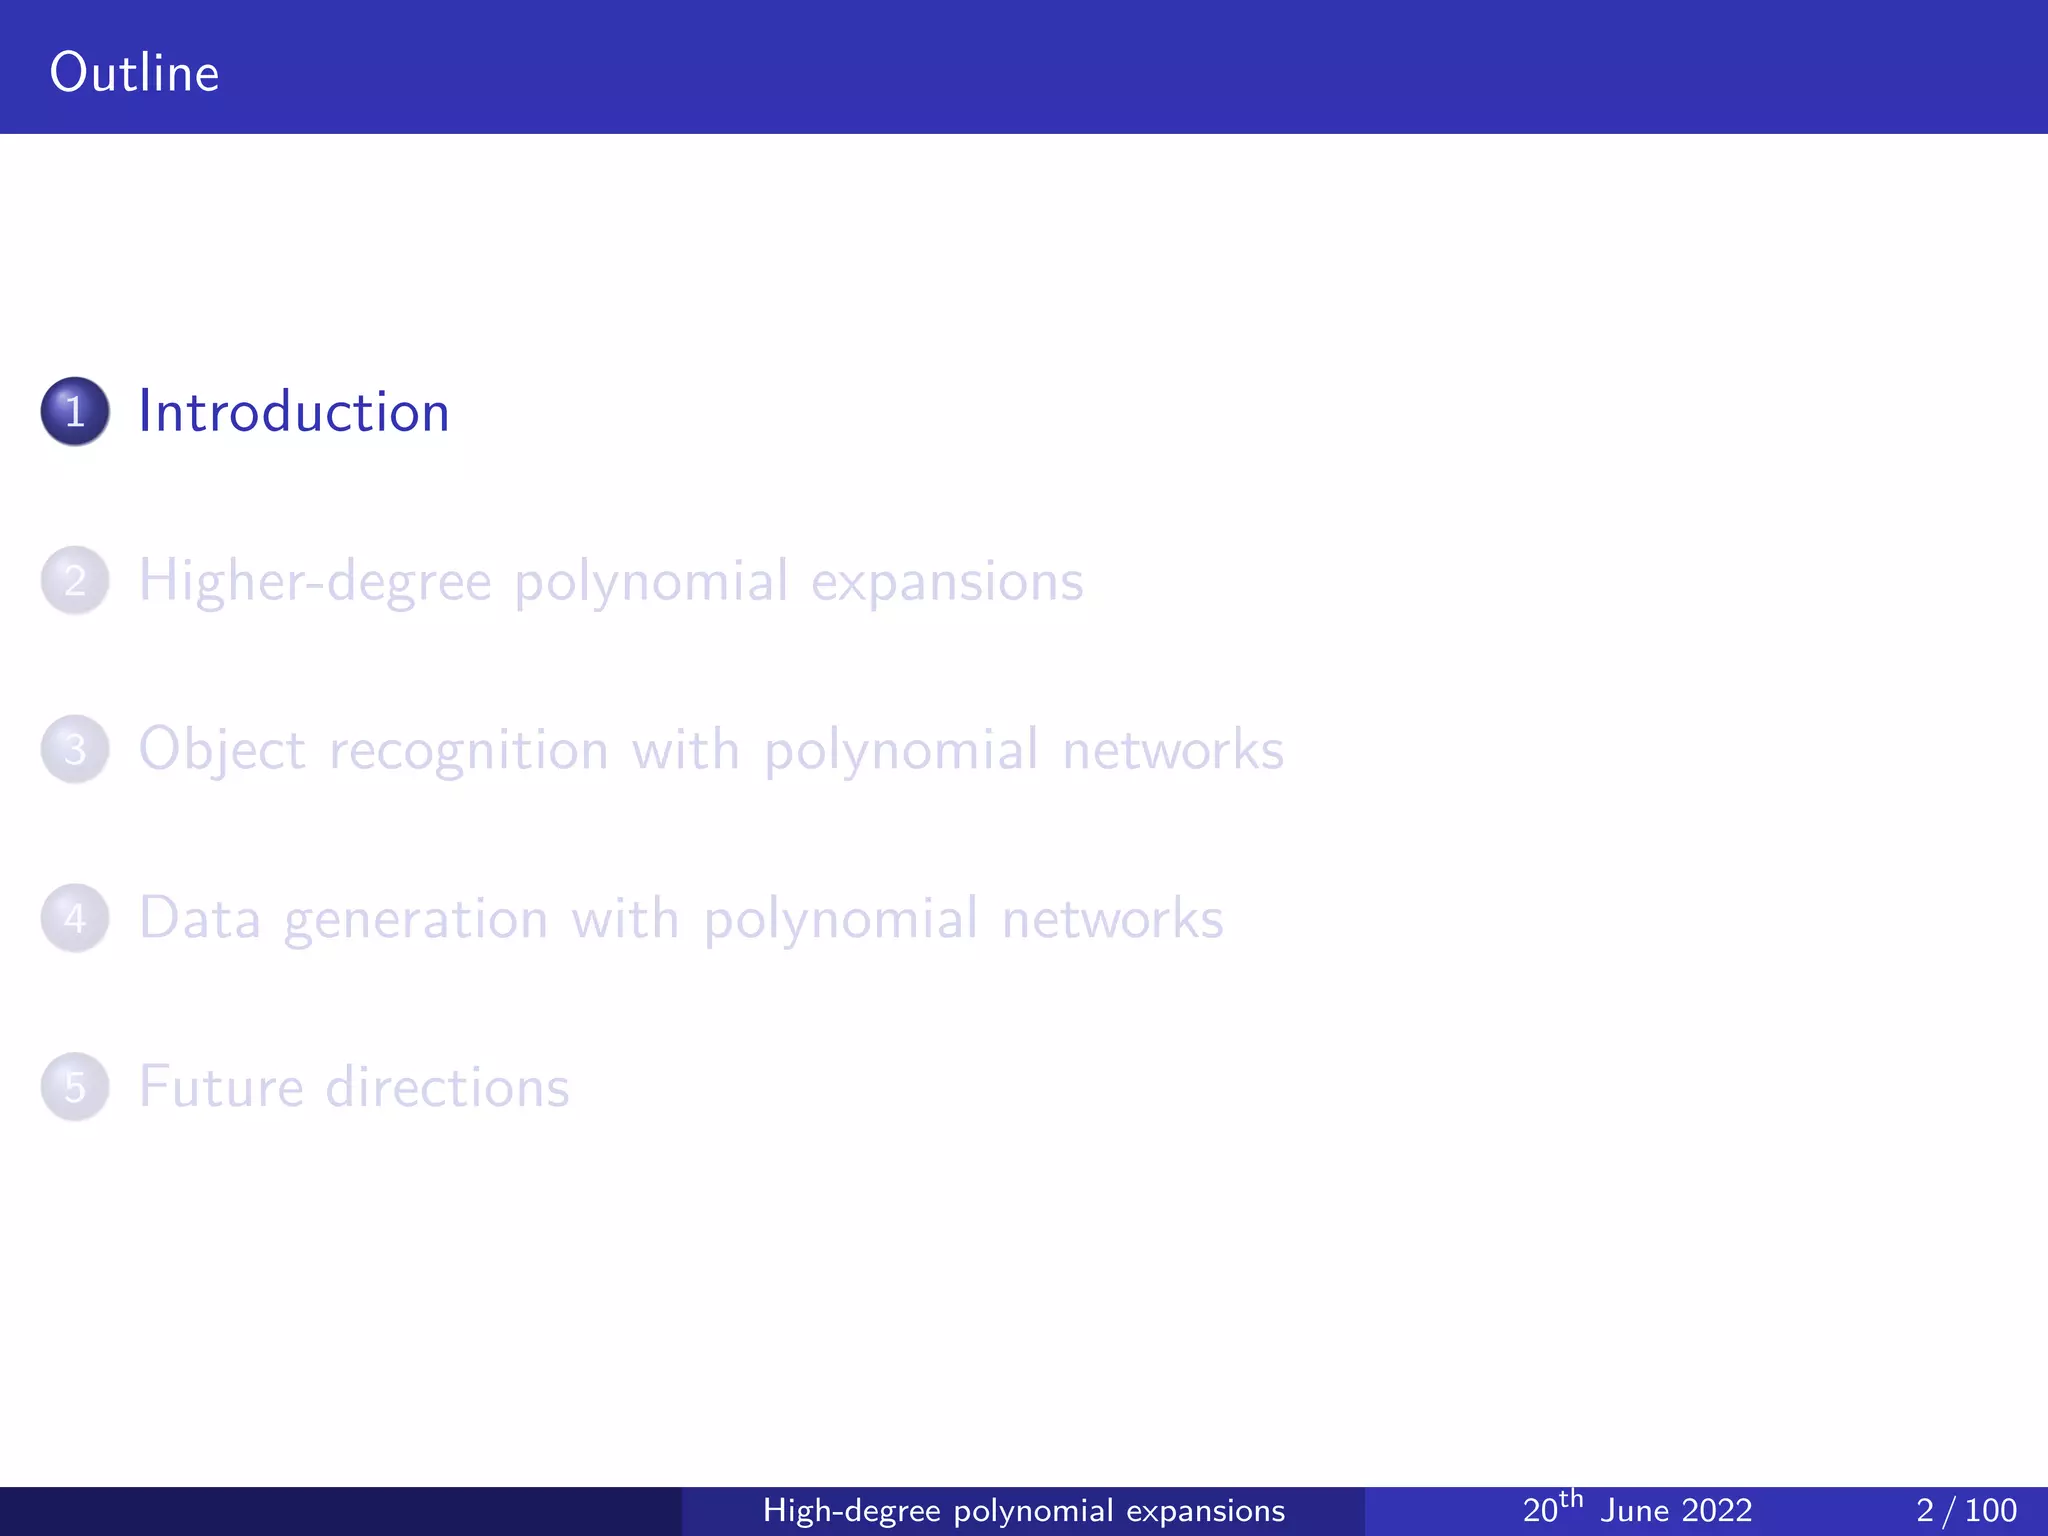Click the faded number 2 bullet ball

point(75,580)
